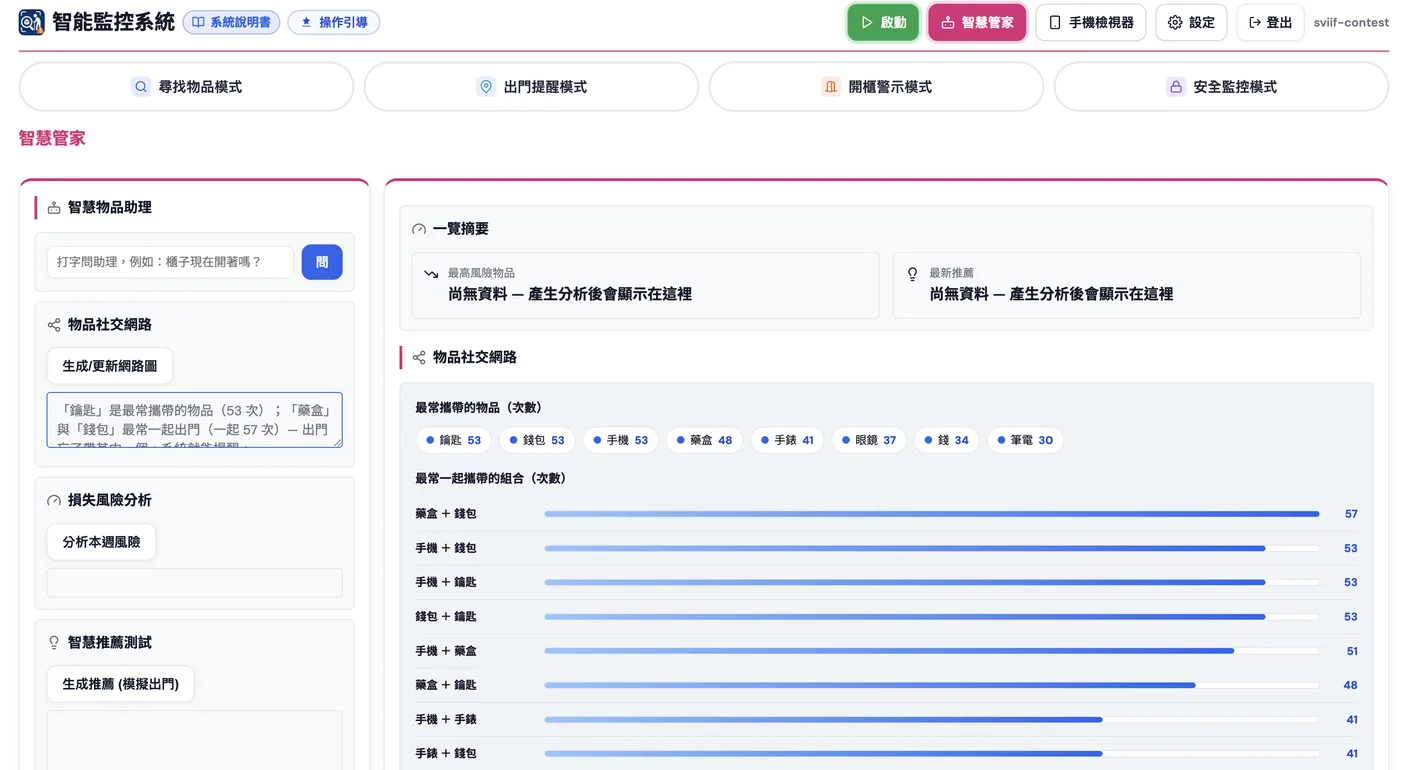Switch to 尋找物品模式 tab
The height and width of the screenshot is (770, 1408).
point(186,87)
